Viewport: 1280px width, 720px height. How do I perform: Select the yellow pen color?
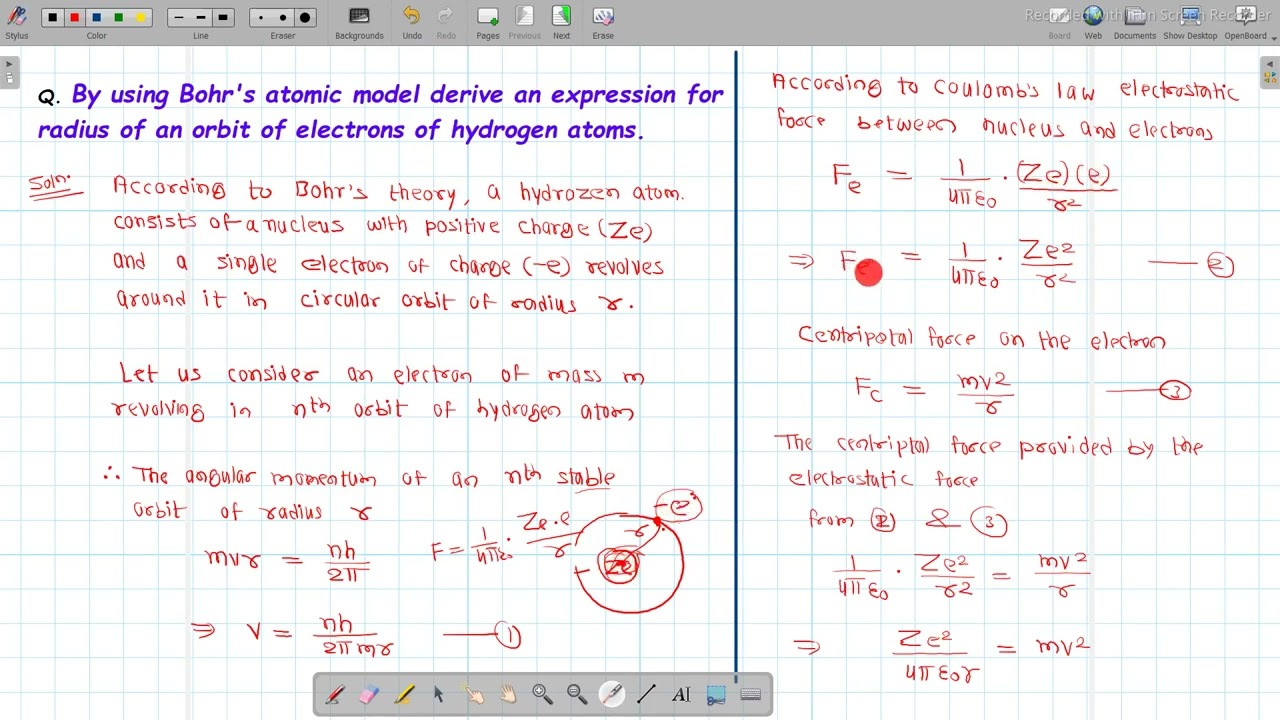click(x=140, y=17)
